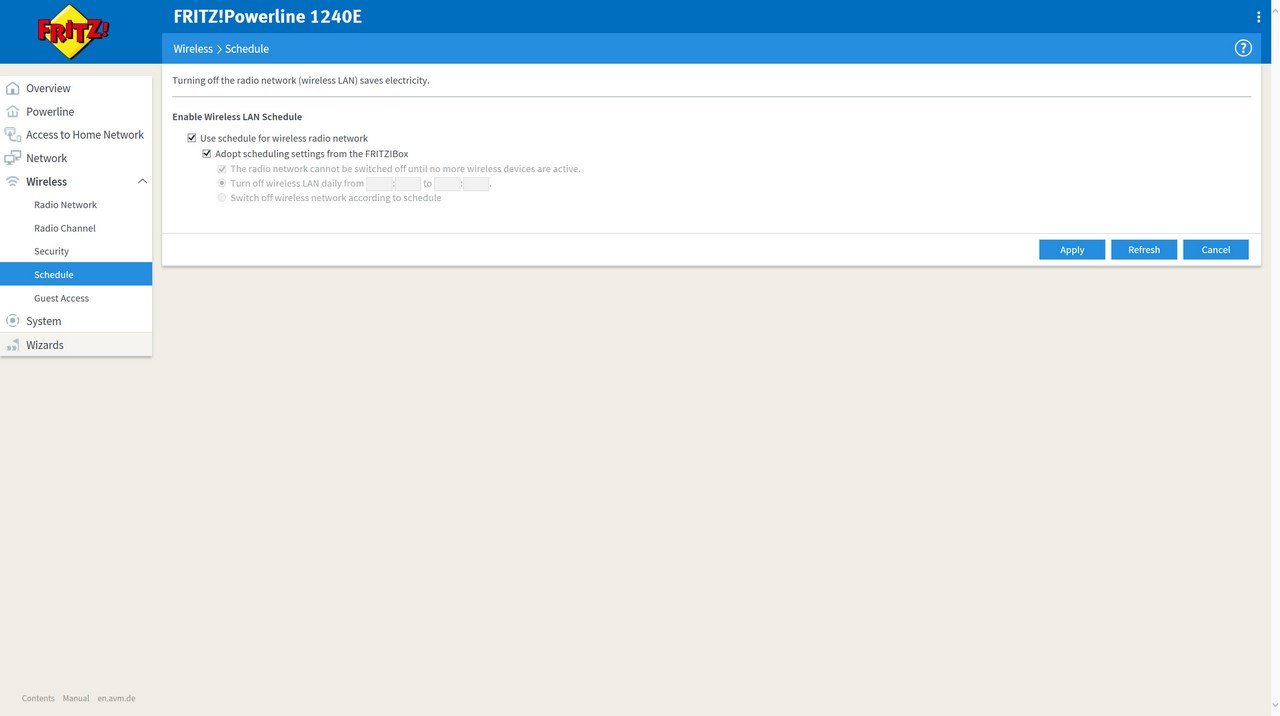Select the Schedule submenu item
Screen dimensions: 1280x716
click(x=76, y=274)
